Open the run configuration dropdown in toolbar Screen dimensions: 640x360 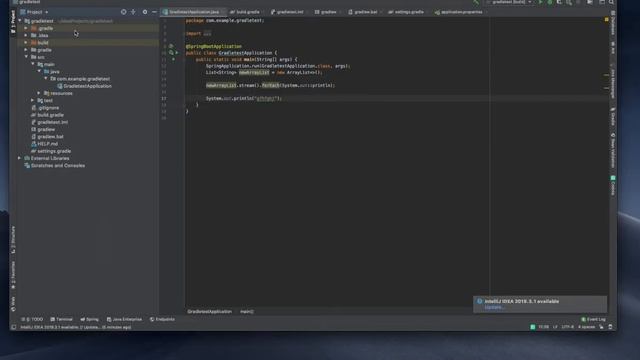(509, 2)
